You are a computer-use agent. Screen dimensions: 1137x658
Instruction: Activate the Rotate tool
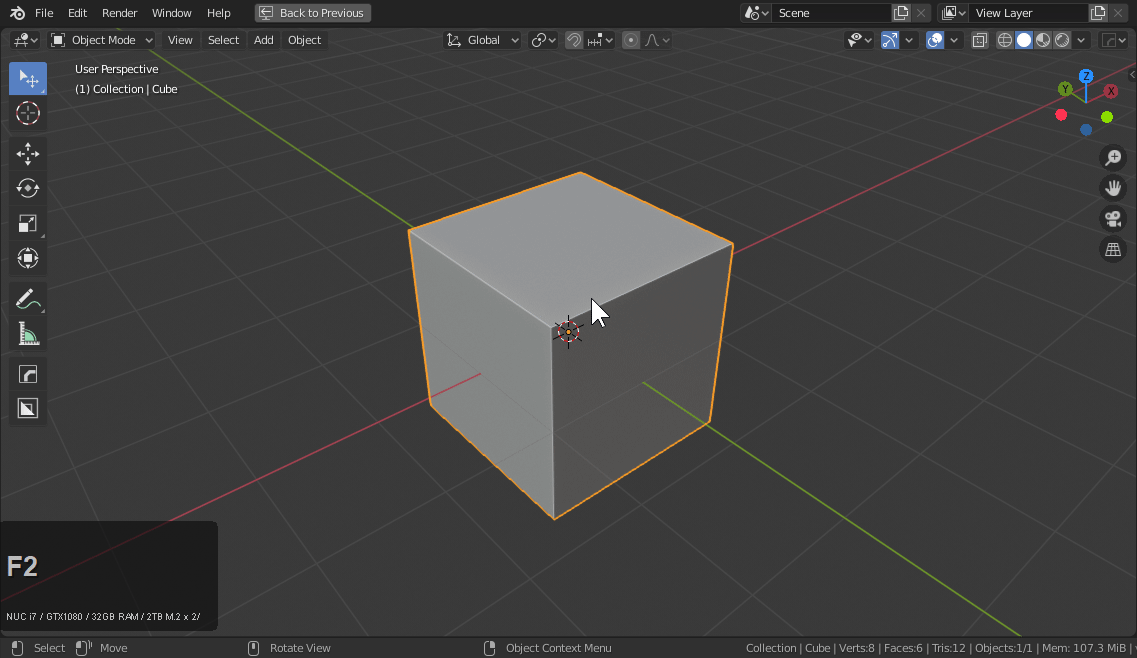(x=27, y=188)
